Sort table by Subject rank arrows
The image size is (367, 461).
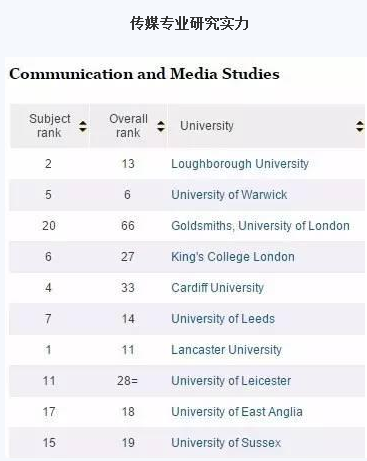pyautogui.click(x=83, y=126)
